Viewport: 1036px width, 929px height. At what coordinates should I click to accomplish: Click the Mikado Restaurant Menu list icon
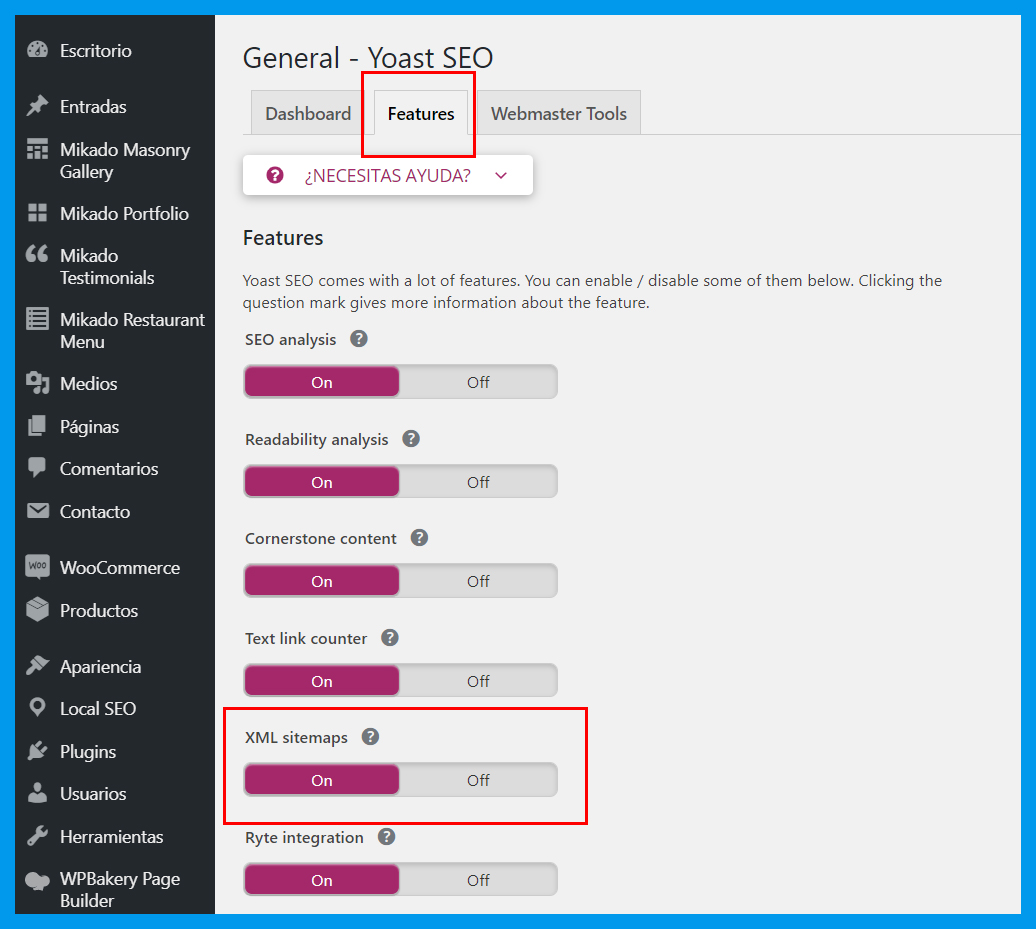point(38,318)
